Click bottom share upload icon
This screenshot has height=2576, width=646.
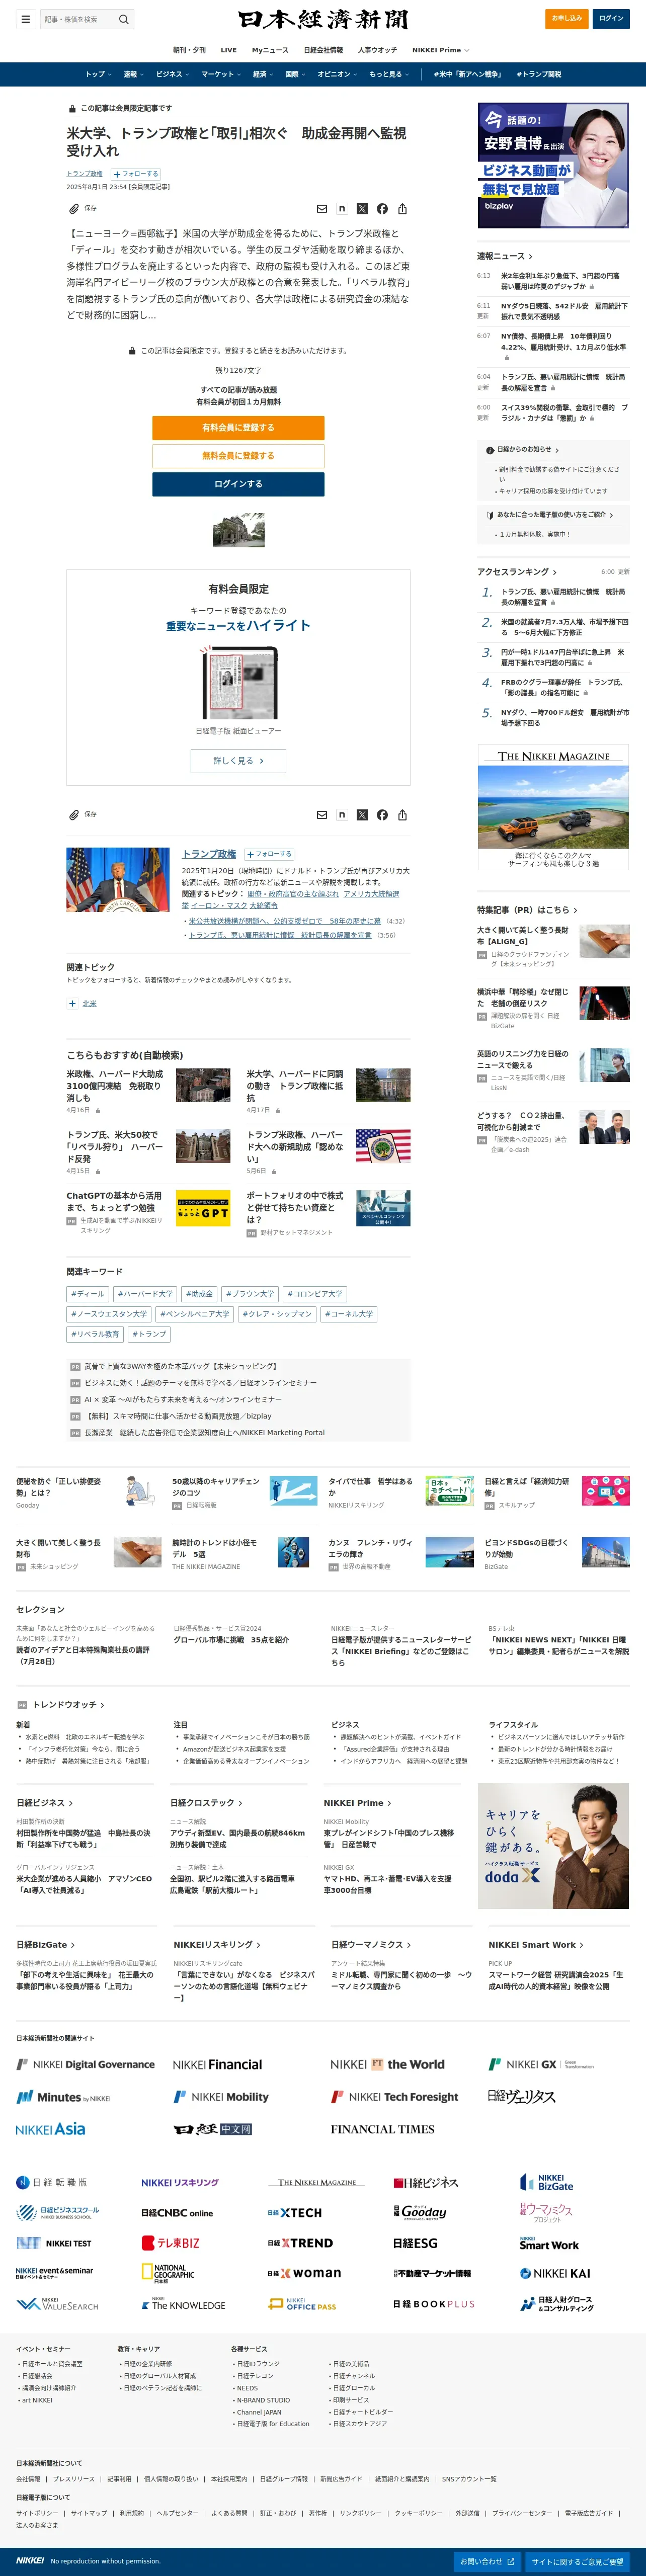402,815
